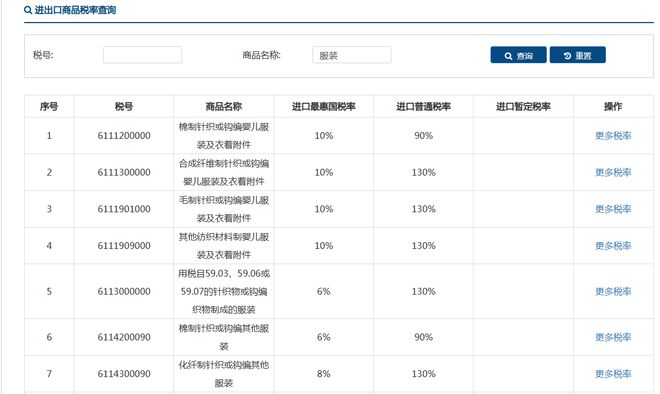Click the 序号 column header

point(49,106)
